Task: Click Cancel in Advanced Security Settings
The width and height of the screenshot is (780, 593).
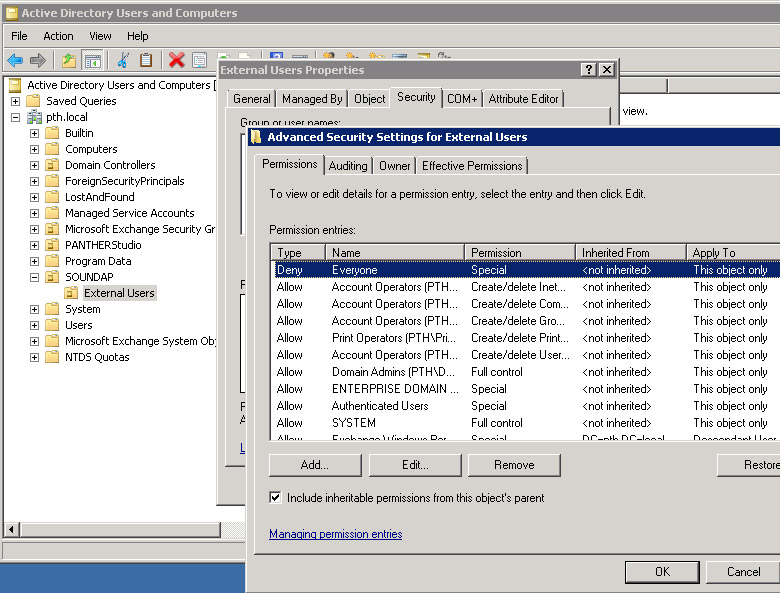Action: coord(743,572)
